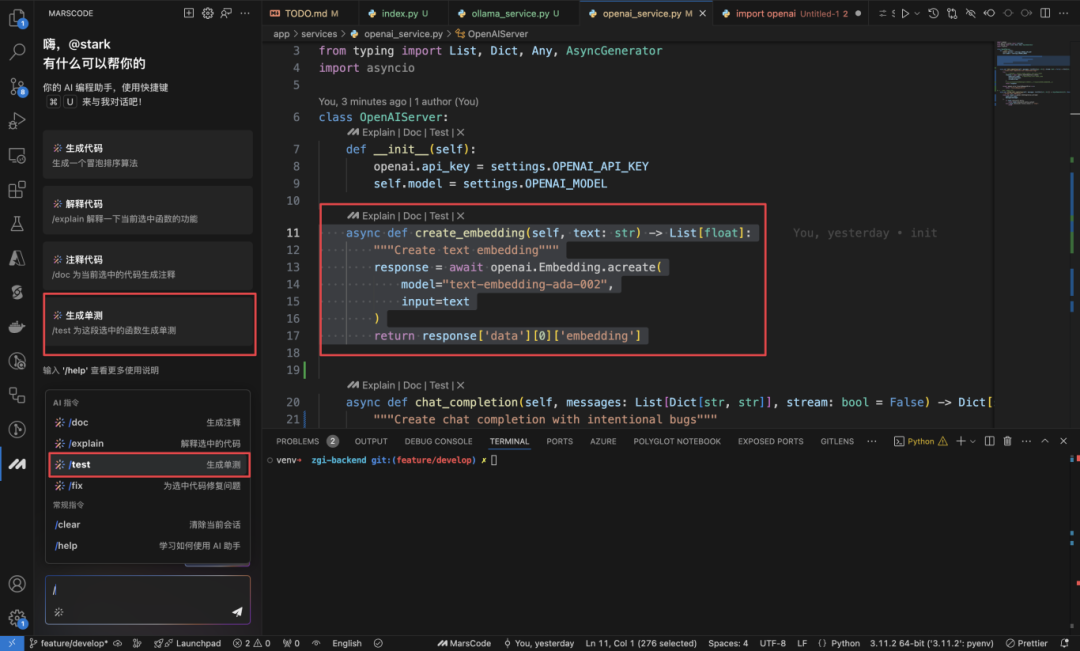The image size is (1080, 651).
Task: Split the editor to the right
Action: [x=1045, y=13]
